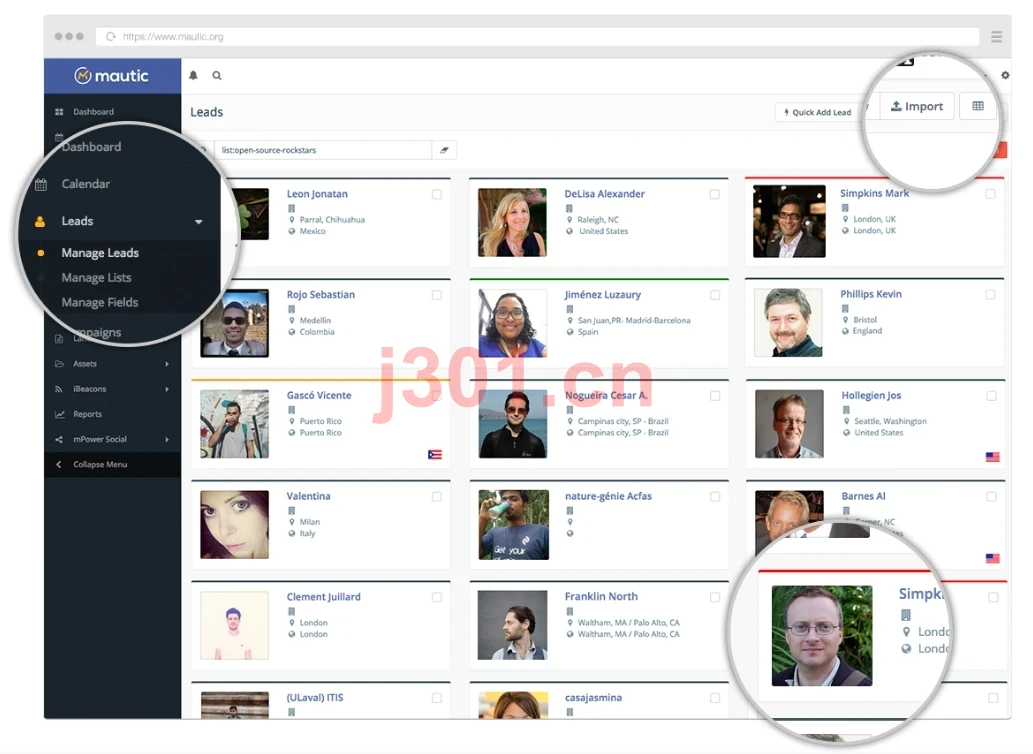Click the small Dashboard grid icon in sidebar
1033x754 pixels.
point(59,112)
